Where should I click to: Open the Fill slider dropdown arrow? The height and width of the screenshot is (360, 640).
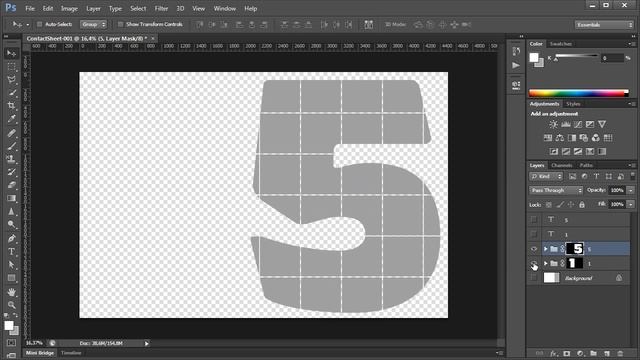(x=631, y=204)
